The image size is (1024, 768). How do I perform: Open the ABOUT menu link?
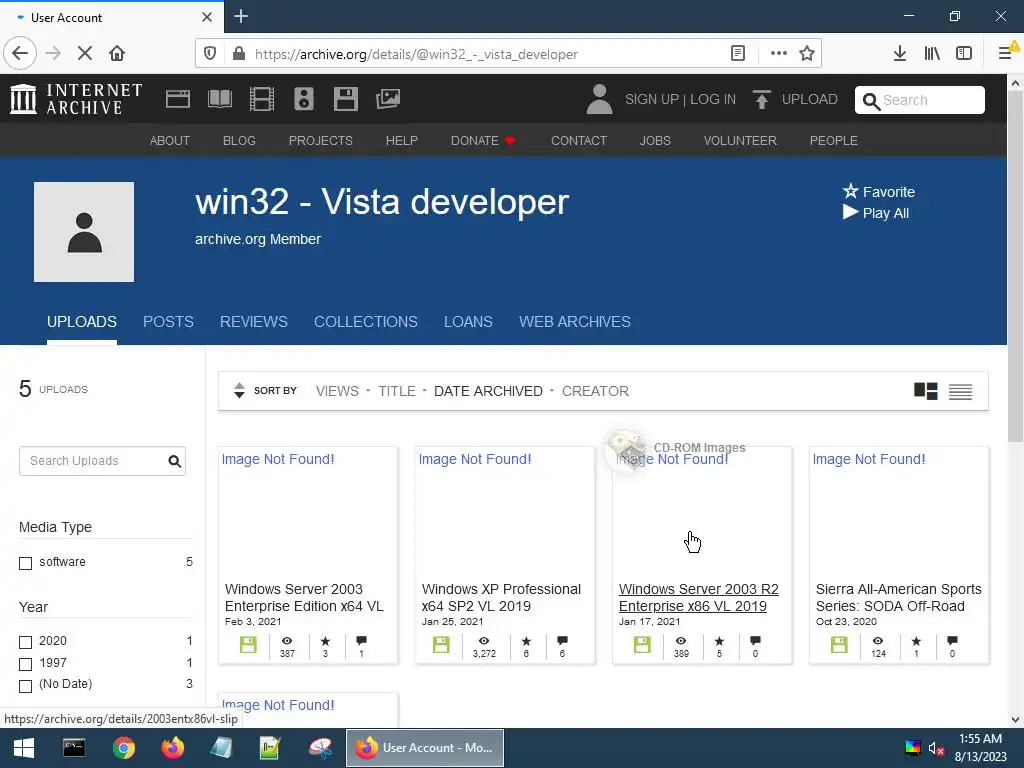[170, 140]
